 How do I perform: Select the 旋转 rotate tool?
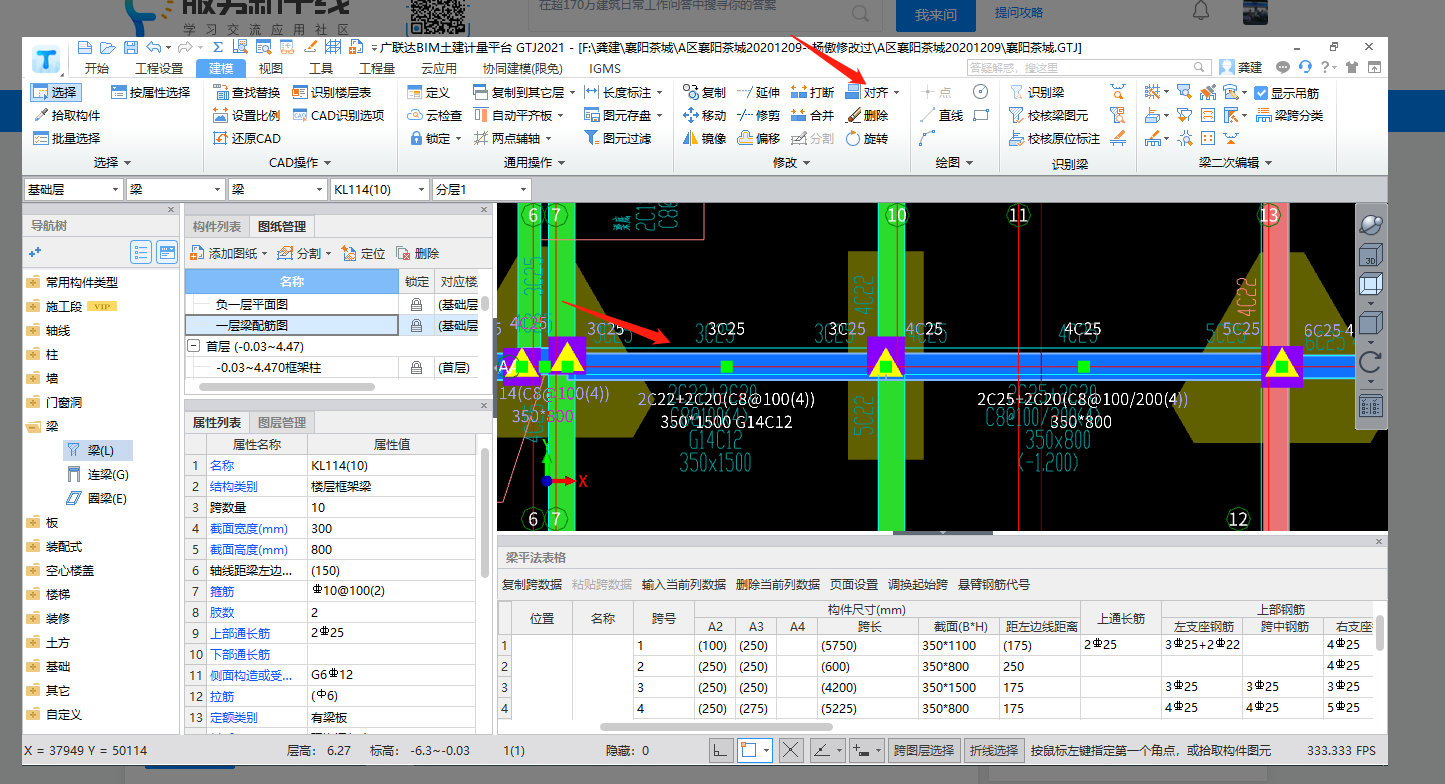tap(866, 138)
